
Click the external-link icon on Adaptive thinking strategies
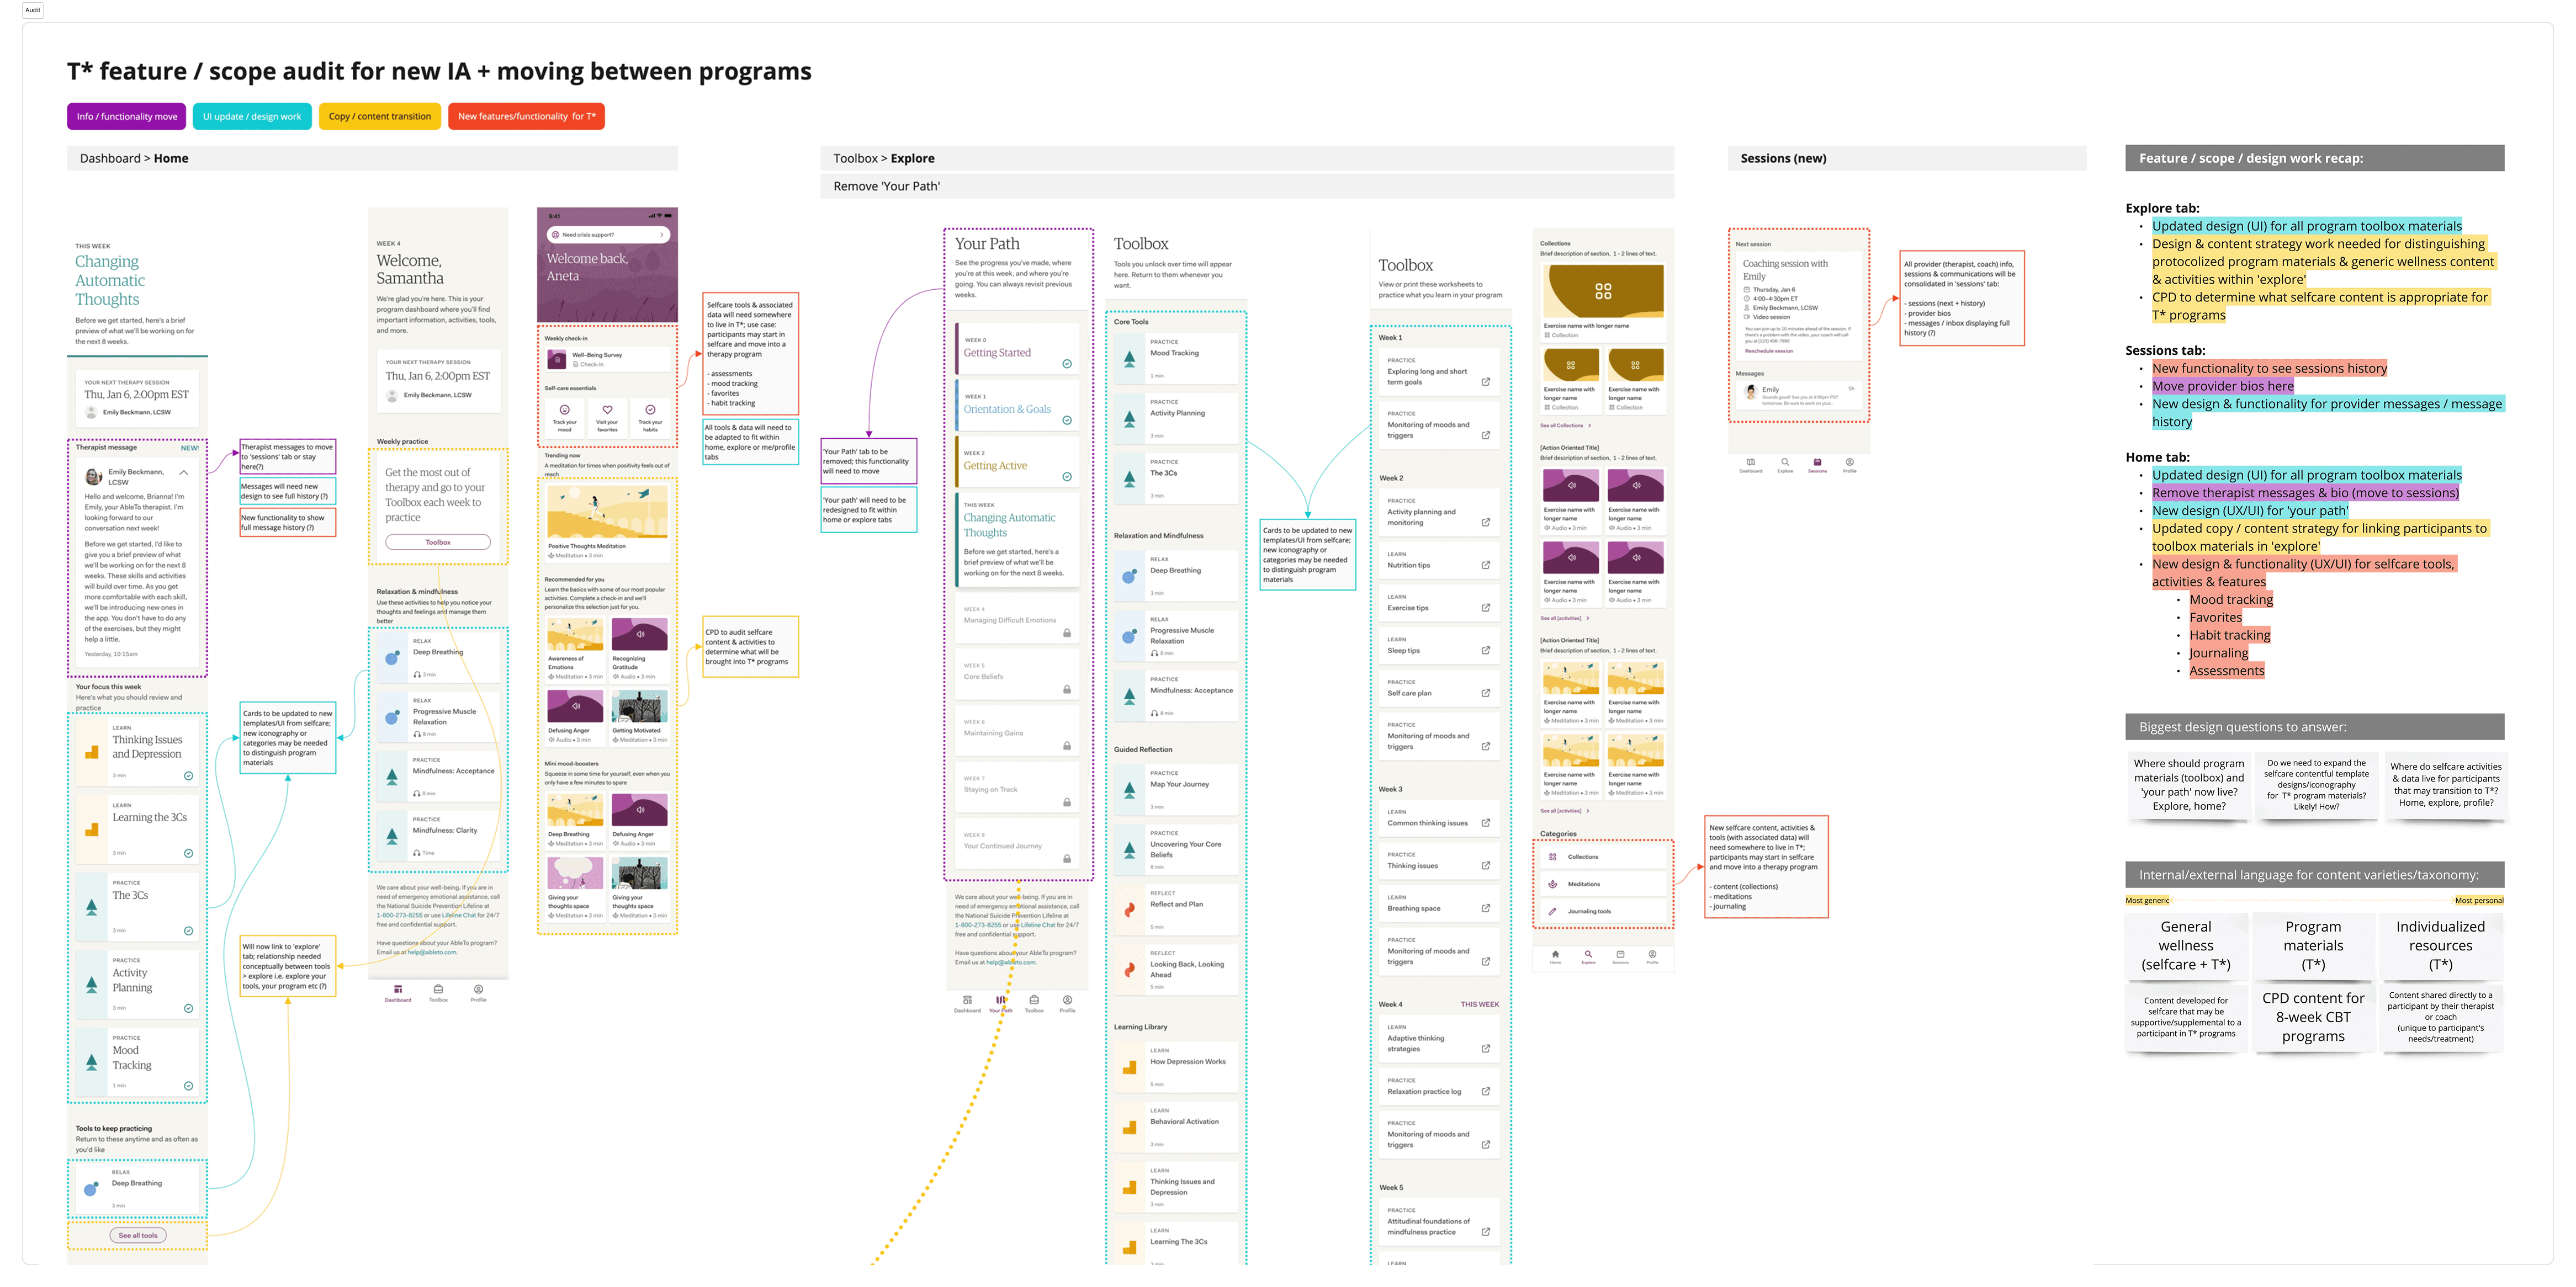tap(1485, 1048)
